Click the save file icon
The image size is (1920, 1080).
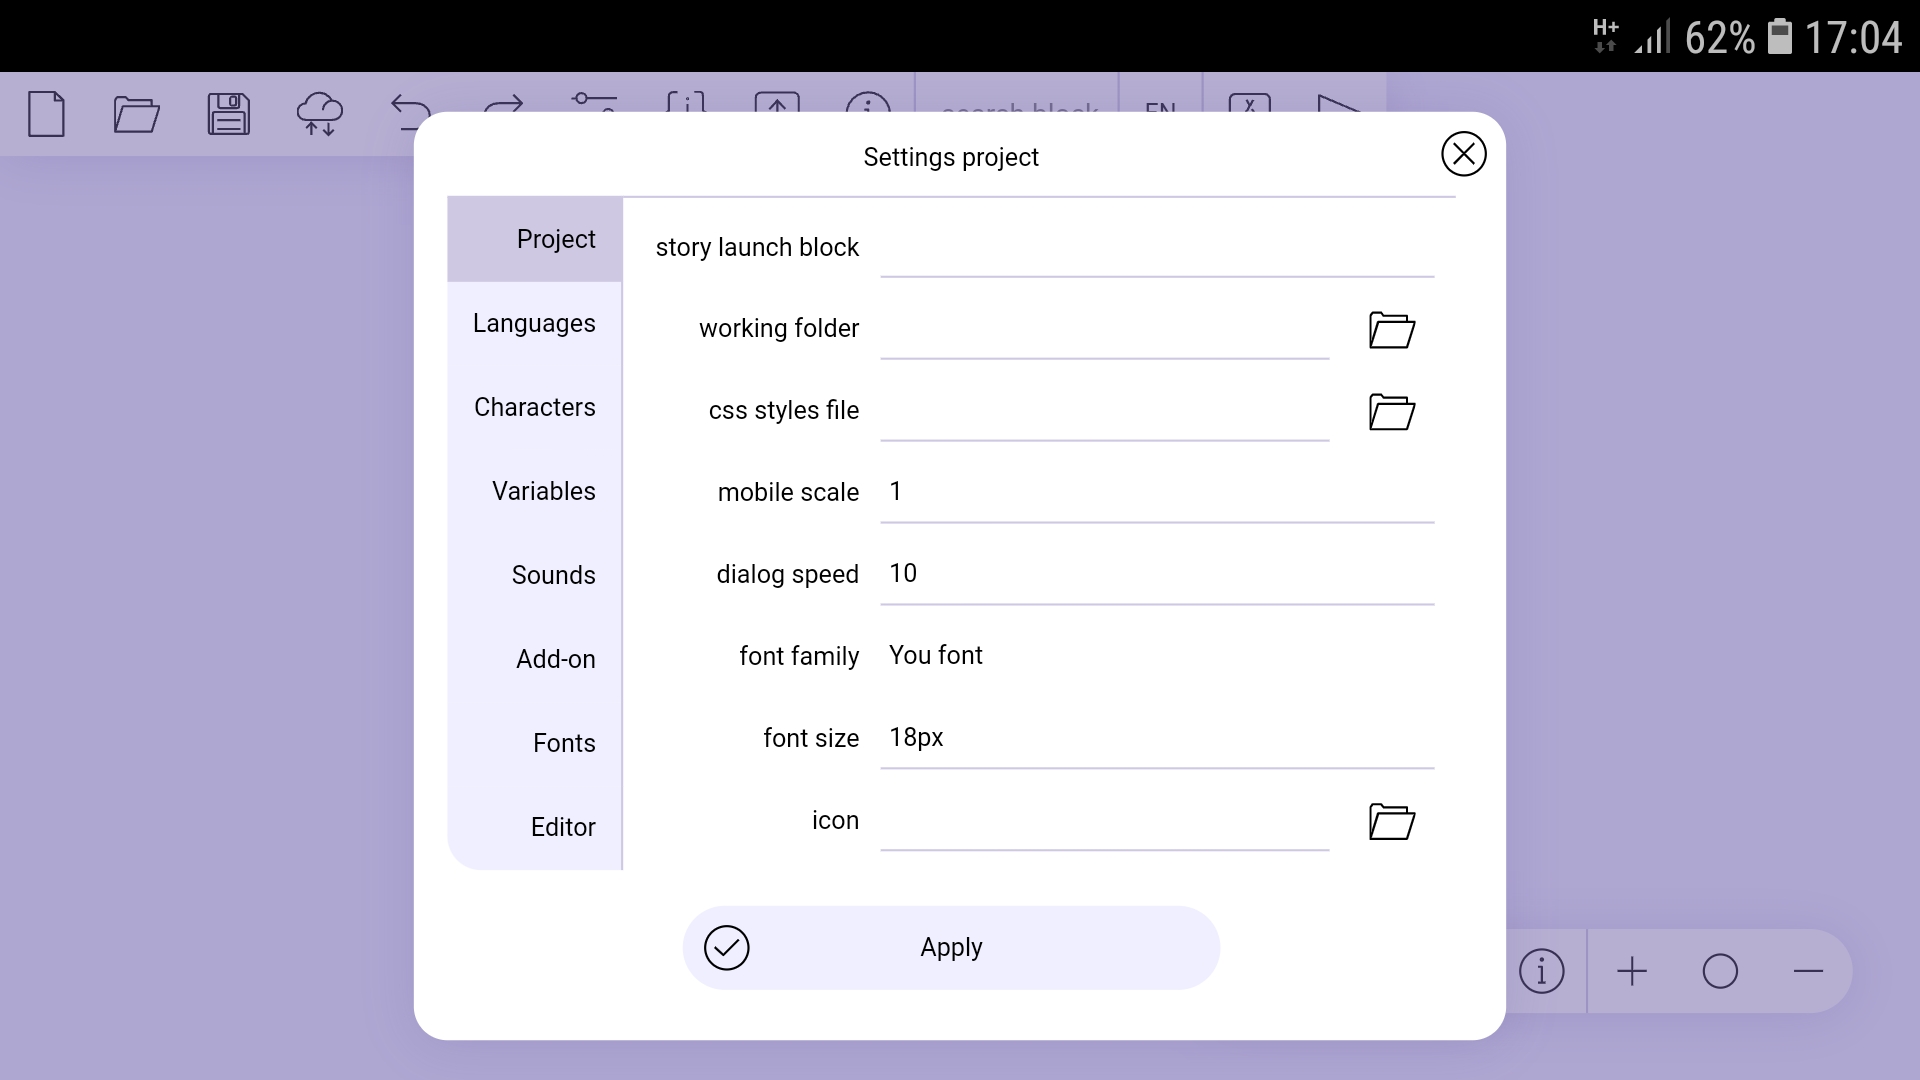point(228,113)
